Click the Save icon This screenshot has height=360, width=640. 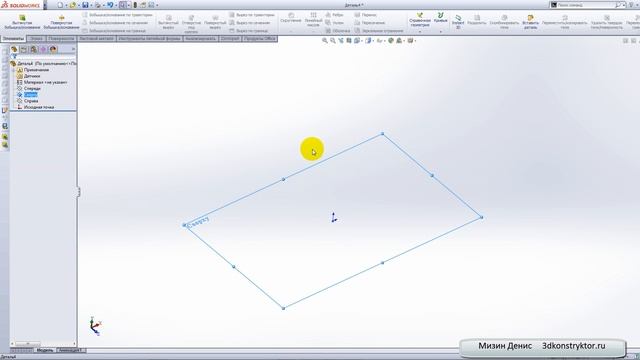(x=85, y=5)
